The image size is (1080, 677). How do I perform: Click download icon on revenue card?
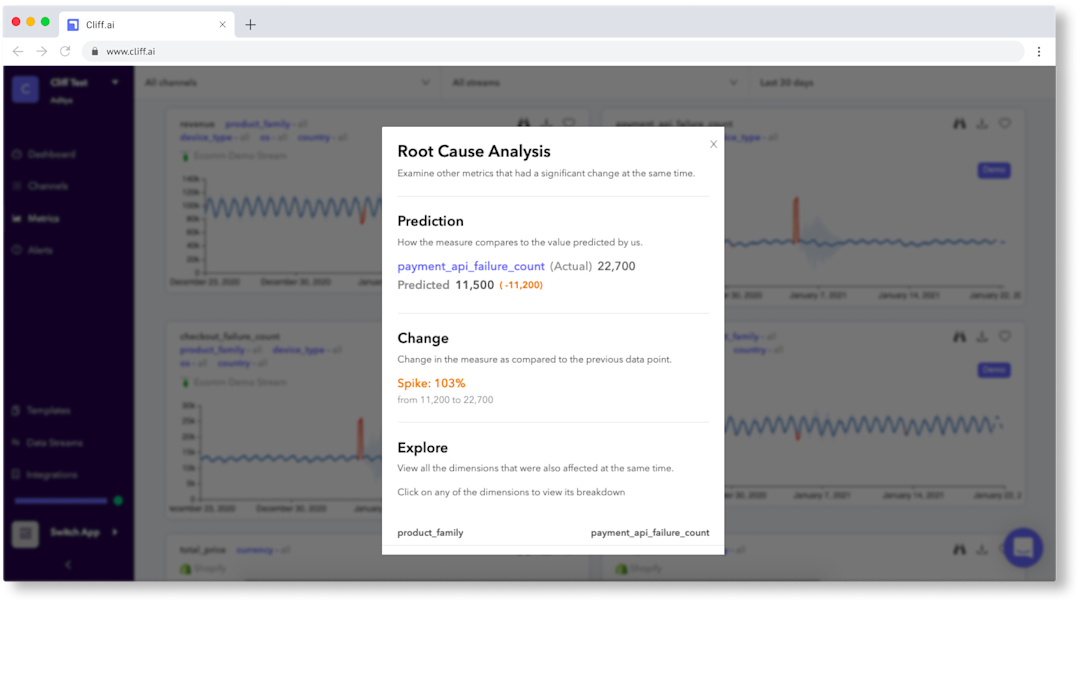click(546, 123)
